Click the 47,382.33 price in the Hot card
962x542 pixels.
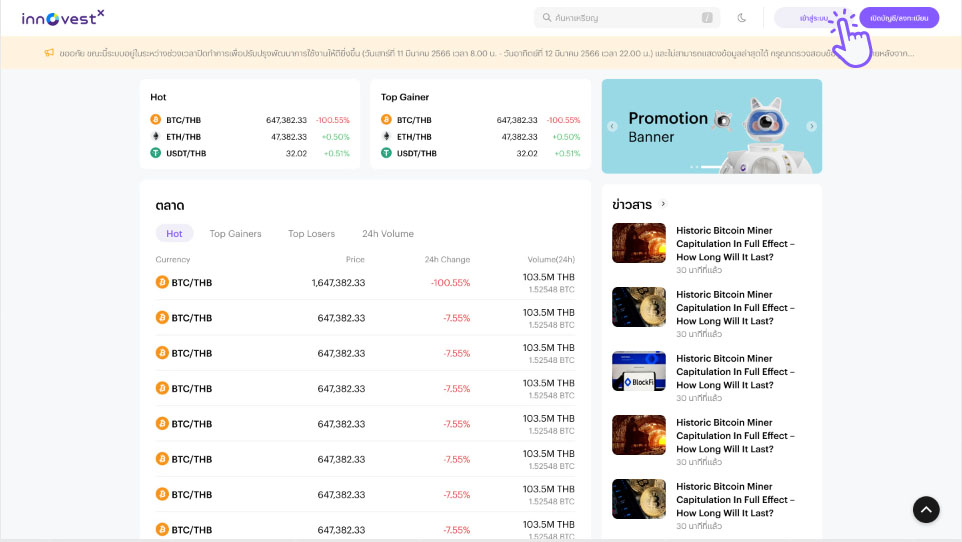[289, 137]
